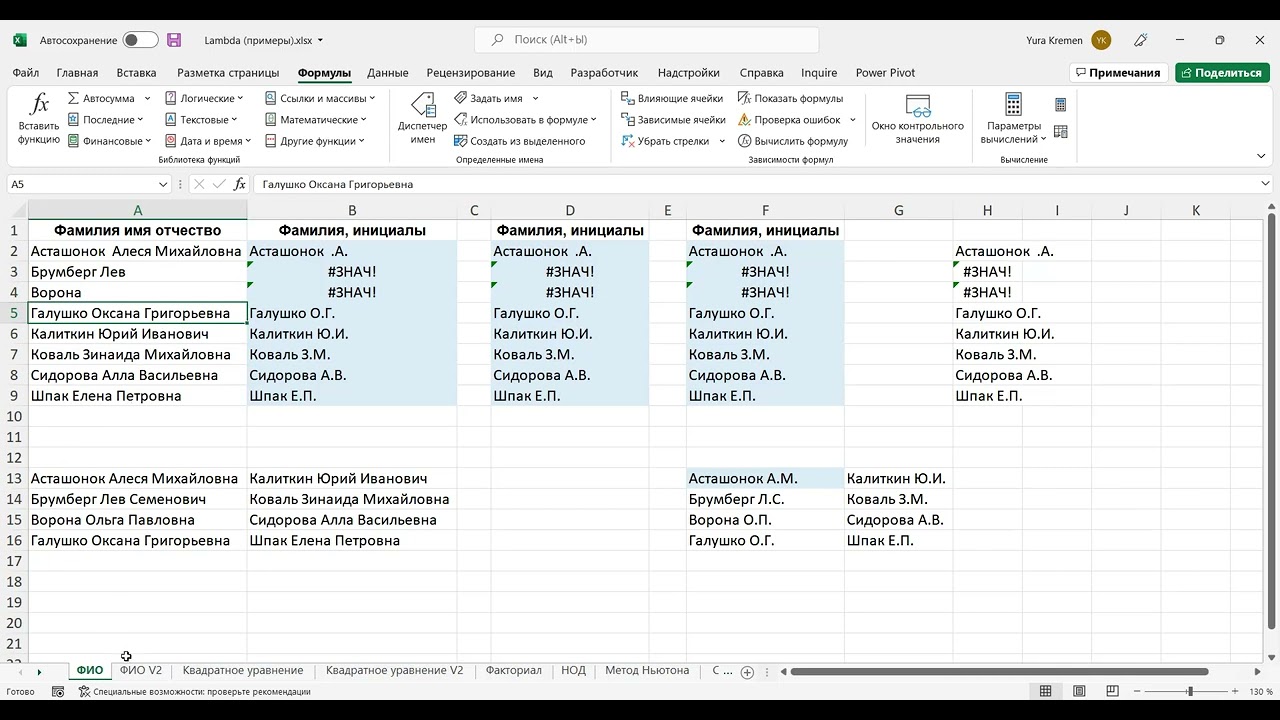Open the Name Box dropdown arrow
The height and width of the screenshot is (720, 1280).
(x=163, y=184)
